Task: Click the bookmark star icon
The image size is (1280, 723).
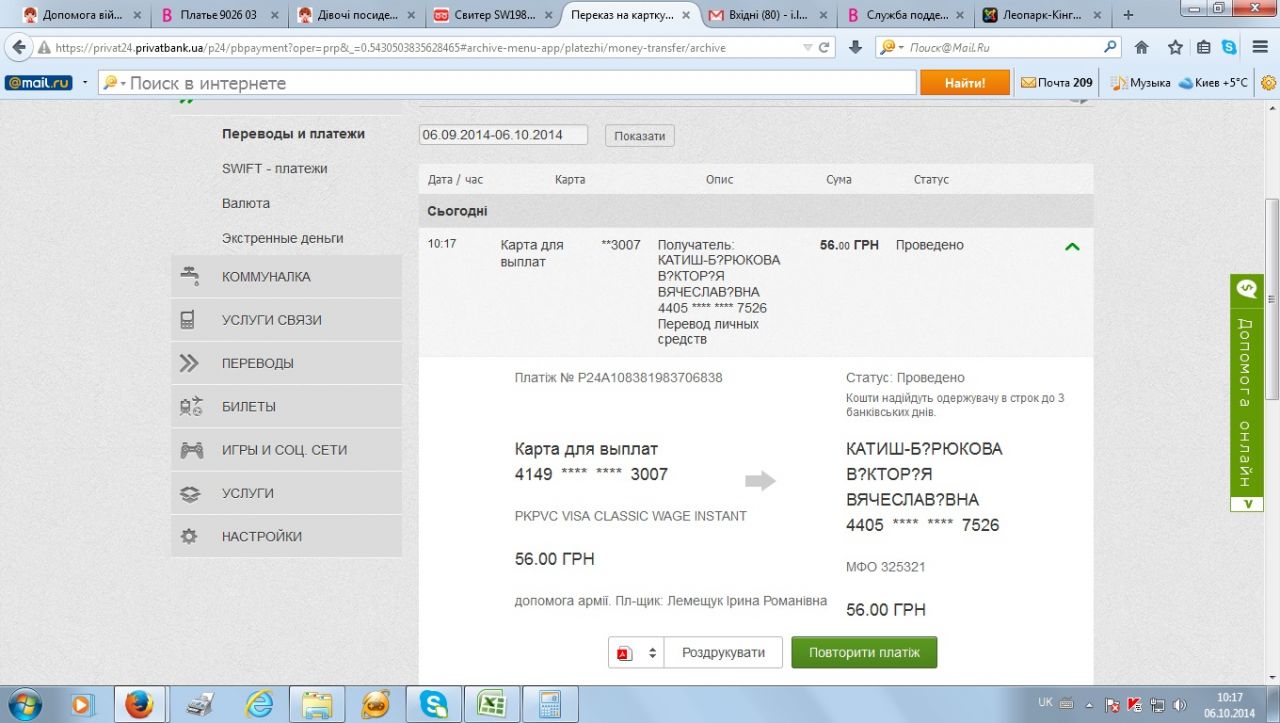Action: tap(1175, 47)
